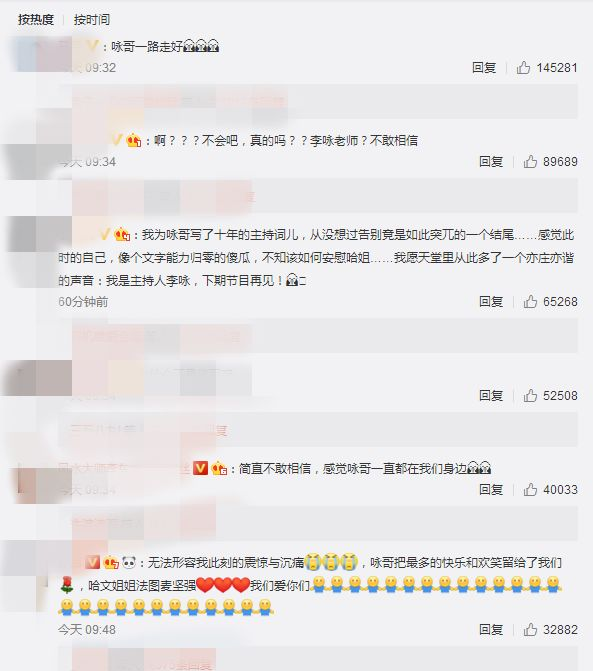Click thumbs-up icon beside 32882
This screenshot has height=671, width=593.
tap(530, 629)
